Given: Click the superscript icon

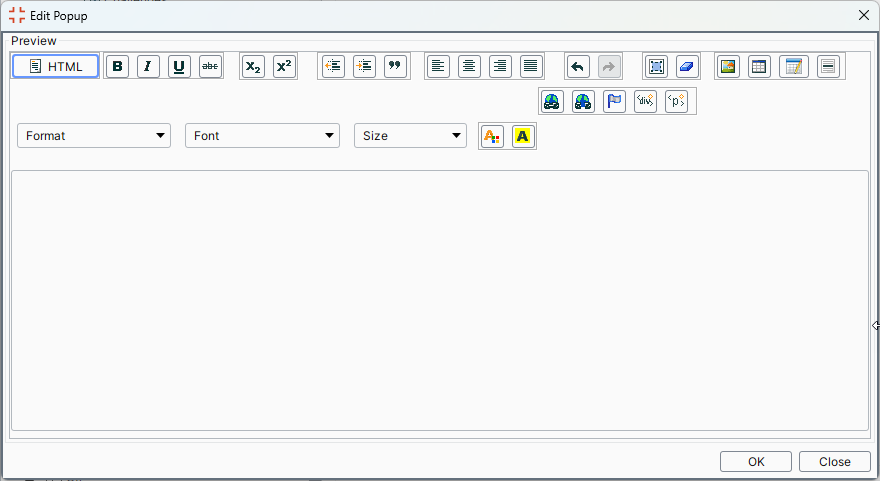Looking at the screenshot, I should (x=285, y=67).
